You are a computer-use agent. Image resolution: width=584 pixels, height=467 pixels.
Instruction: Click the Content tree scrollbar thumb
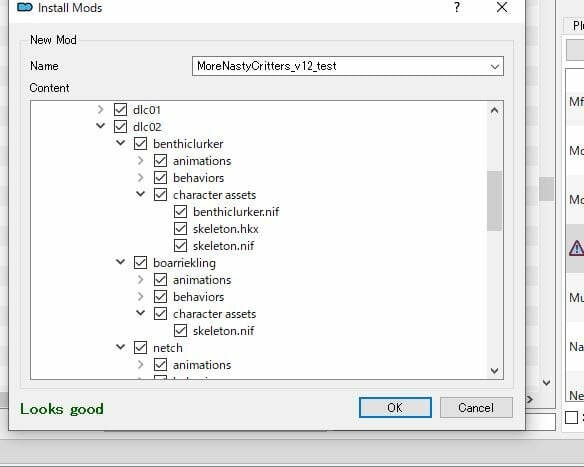495,201
